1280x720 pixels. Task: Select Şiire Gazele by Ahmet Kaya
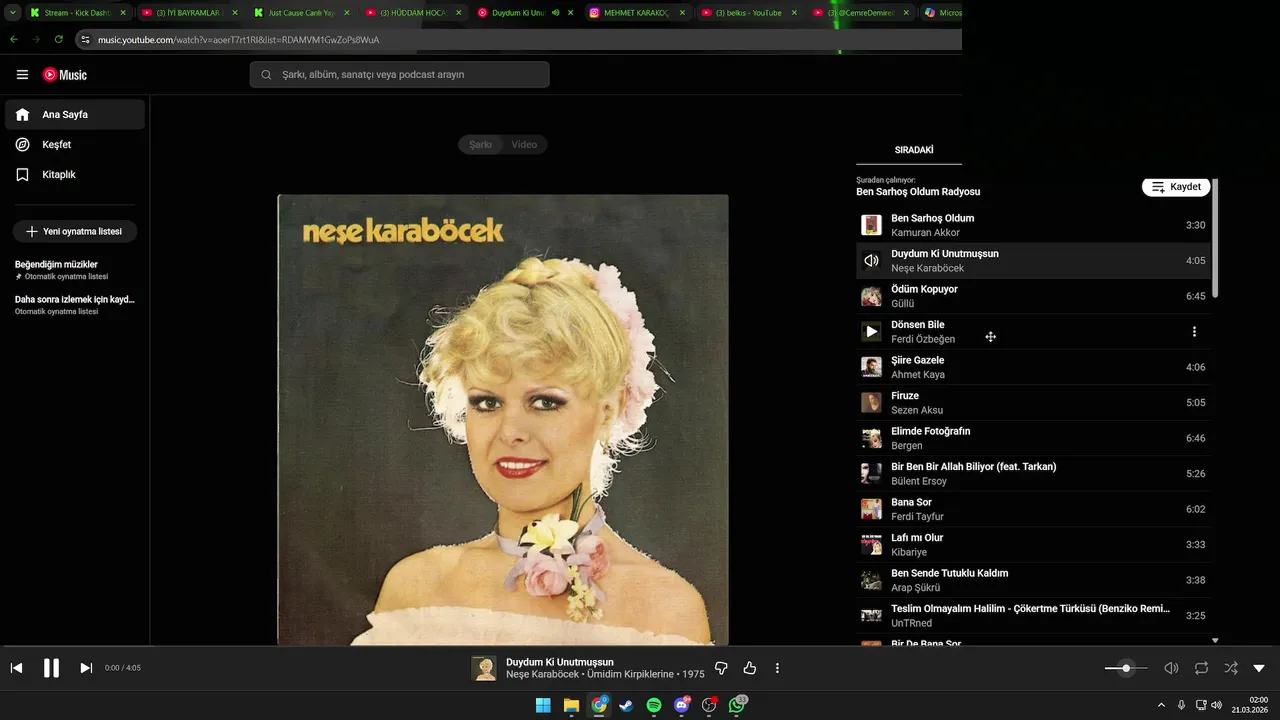(x=1033, y=367)
